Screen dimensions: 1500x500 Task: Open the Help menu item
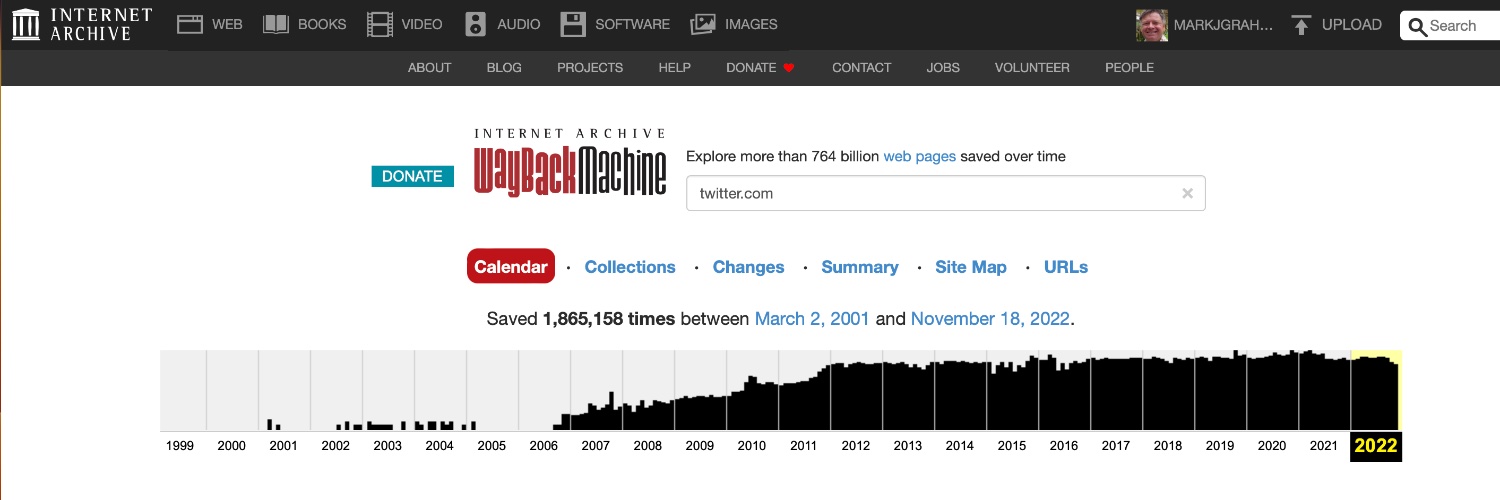point(675,68)
